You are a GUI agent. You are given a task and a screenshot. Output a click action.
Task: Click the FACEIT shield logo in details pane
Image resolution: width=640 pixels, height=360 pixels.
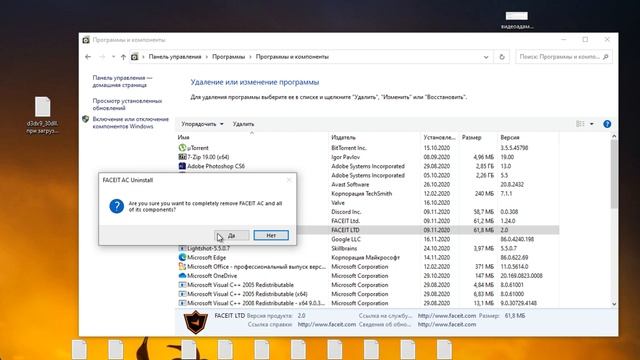pos(196,322)
